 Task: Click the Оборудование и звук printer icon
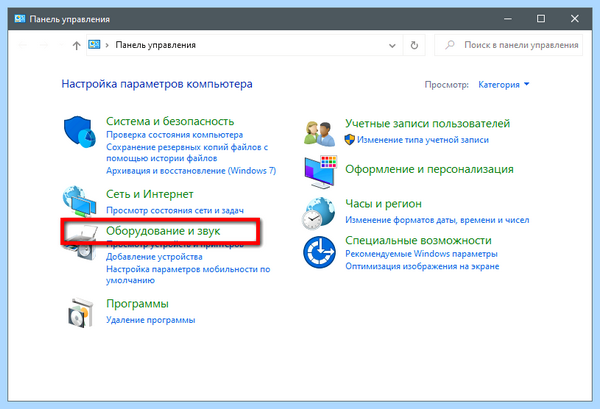coord(80,243)
